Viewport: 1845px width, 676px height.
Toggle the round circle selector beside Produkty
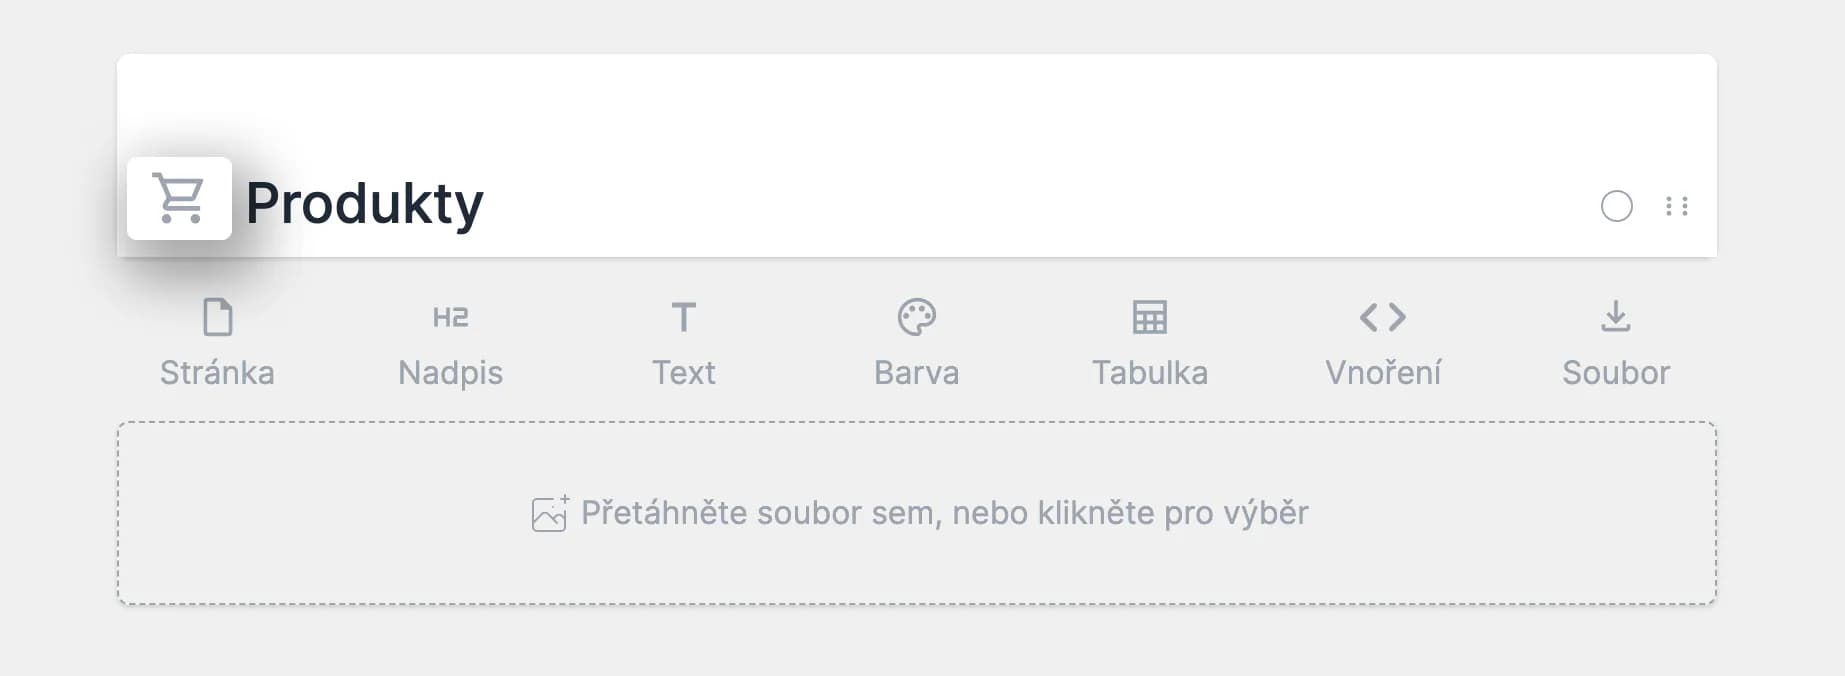(x=1616, y=206)
